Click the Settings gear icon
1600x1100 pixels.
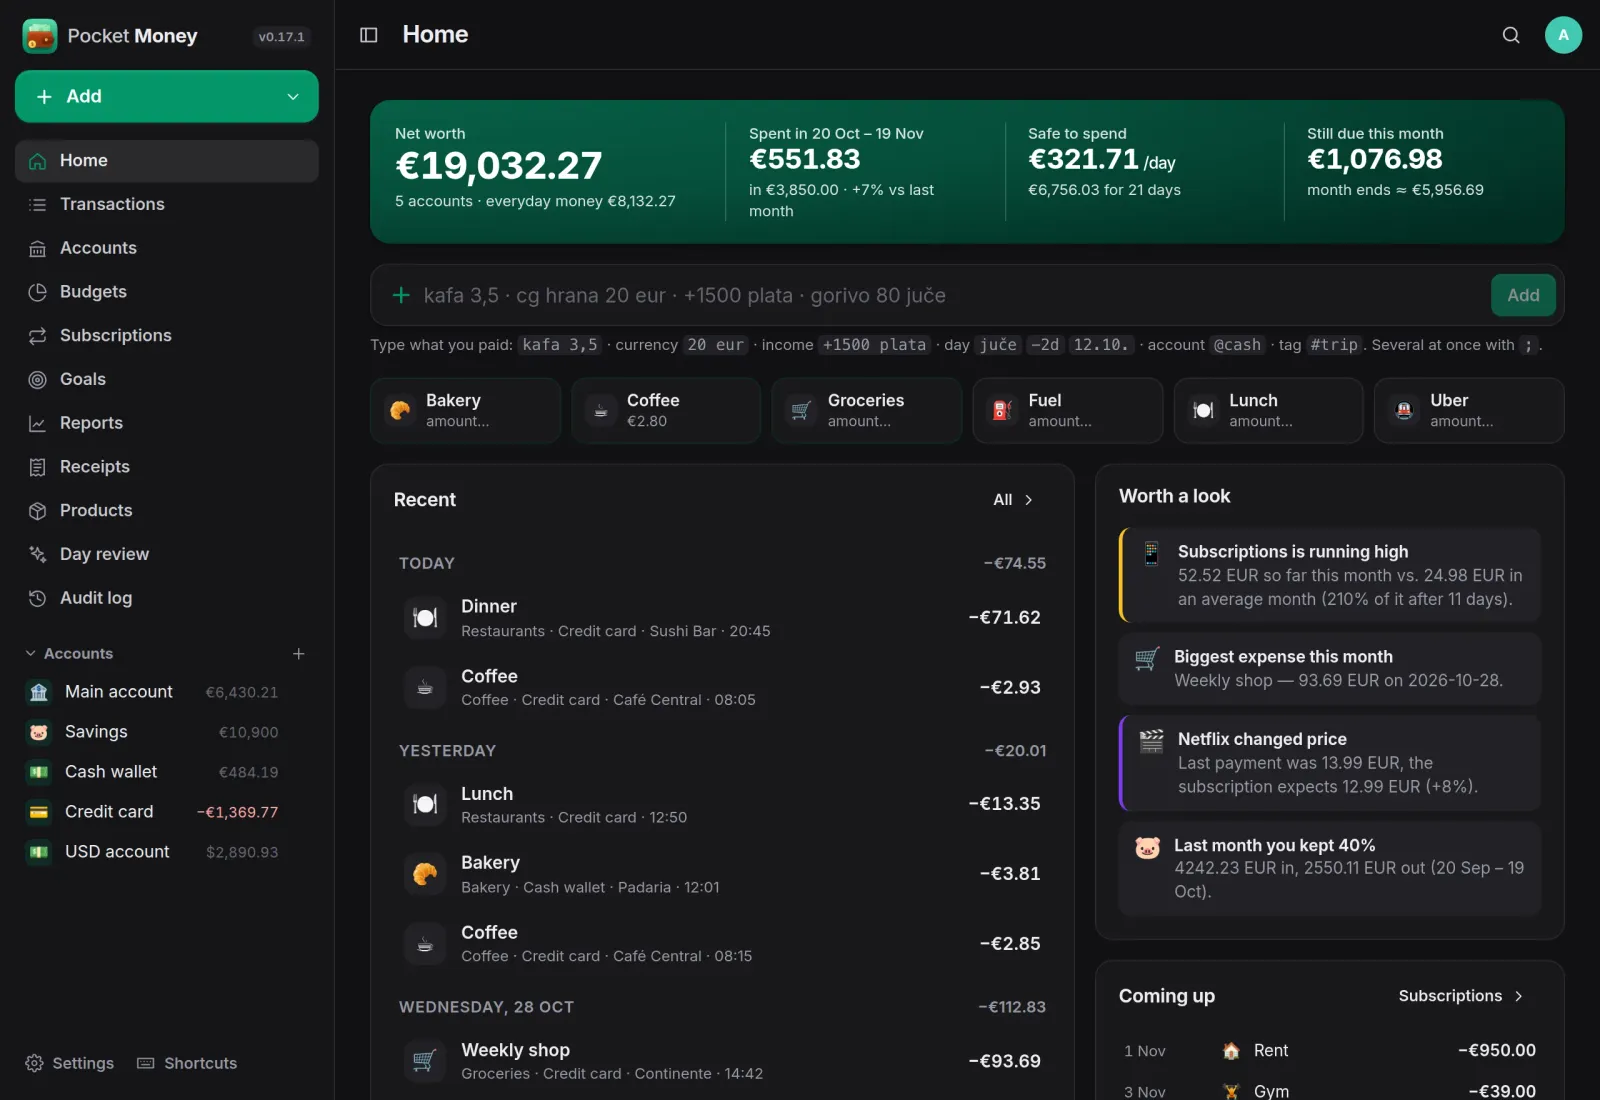coord(35,1063)
